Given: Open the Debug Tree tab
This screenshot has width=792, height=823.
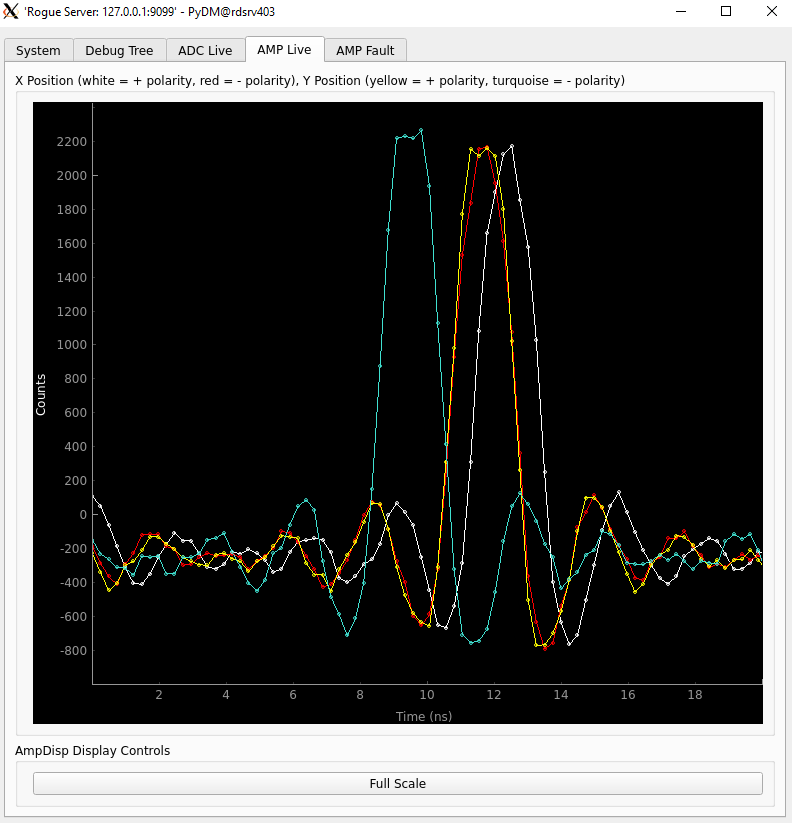Looking at the screenshot, I should click(119, 50).
